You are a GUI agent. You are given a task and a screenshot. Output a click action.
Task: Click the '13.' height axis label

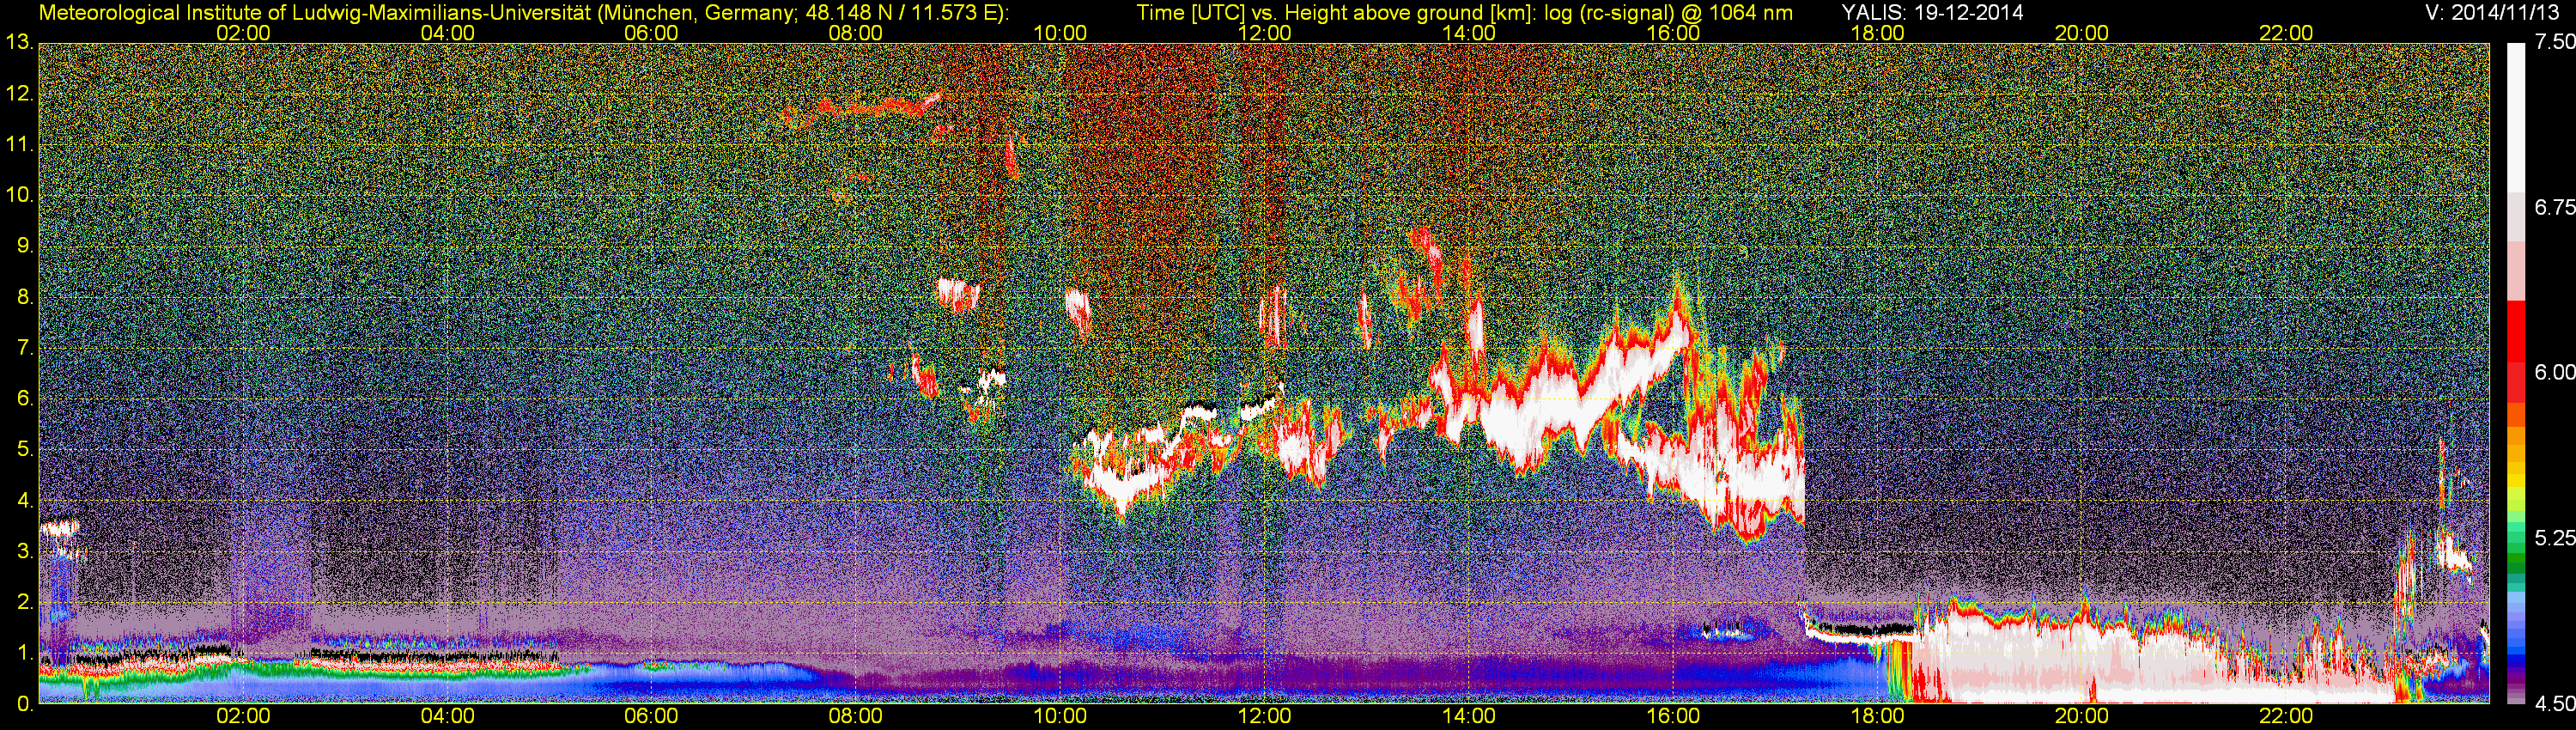point(19,43)
